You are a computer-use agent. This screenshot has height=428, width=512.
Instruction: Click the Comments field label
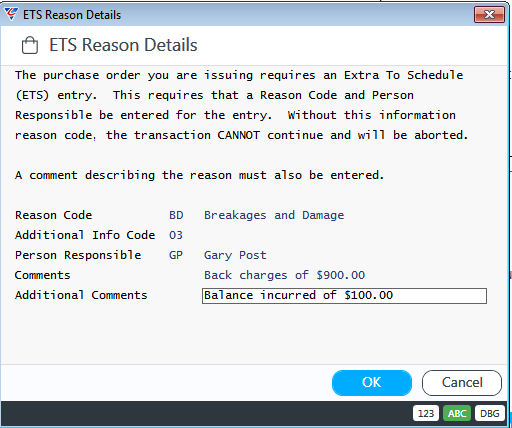[x=43, y=275]
